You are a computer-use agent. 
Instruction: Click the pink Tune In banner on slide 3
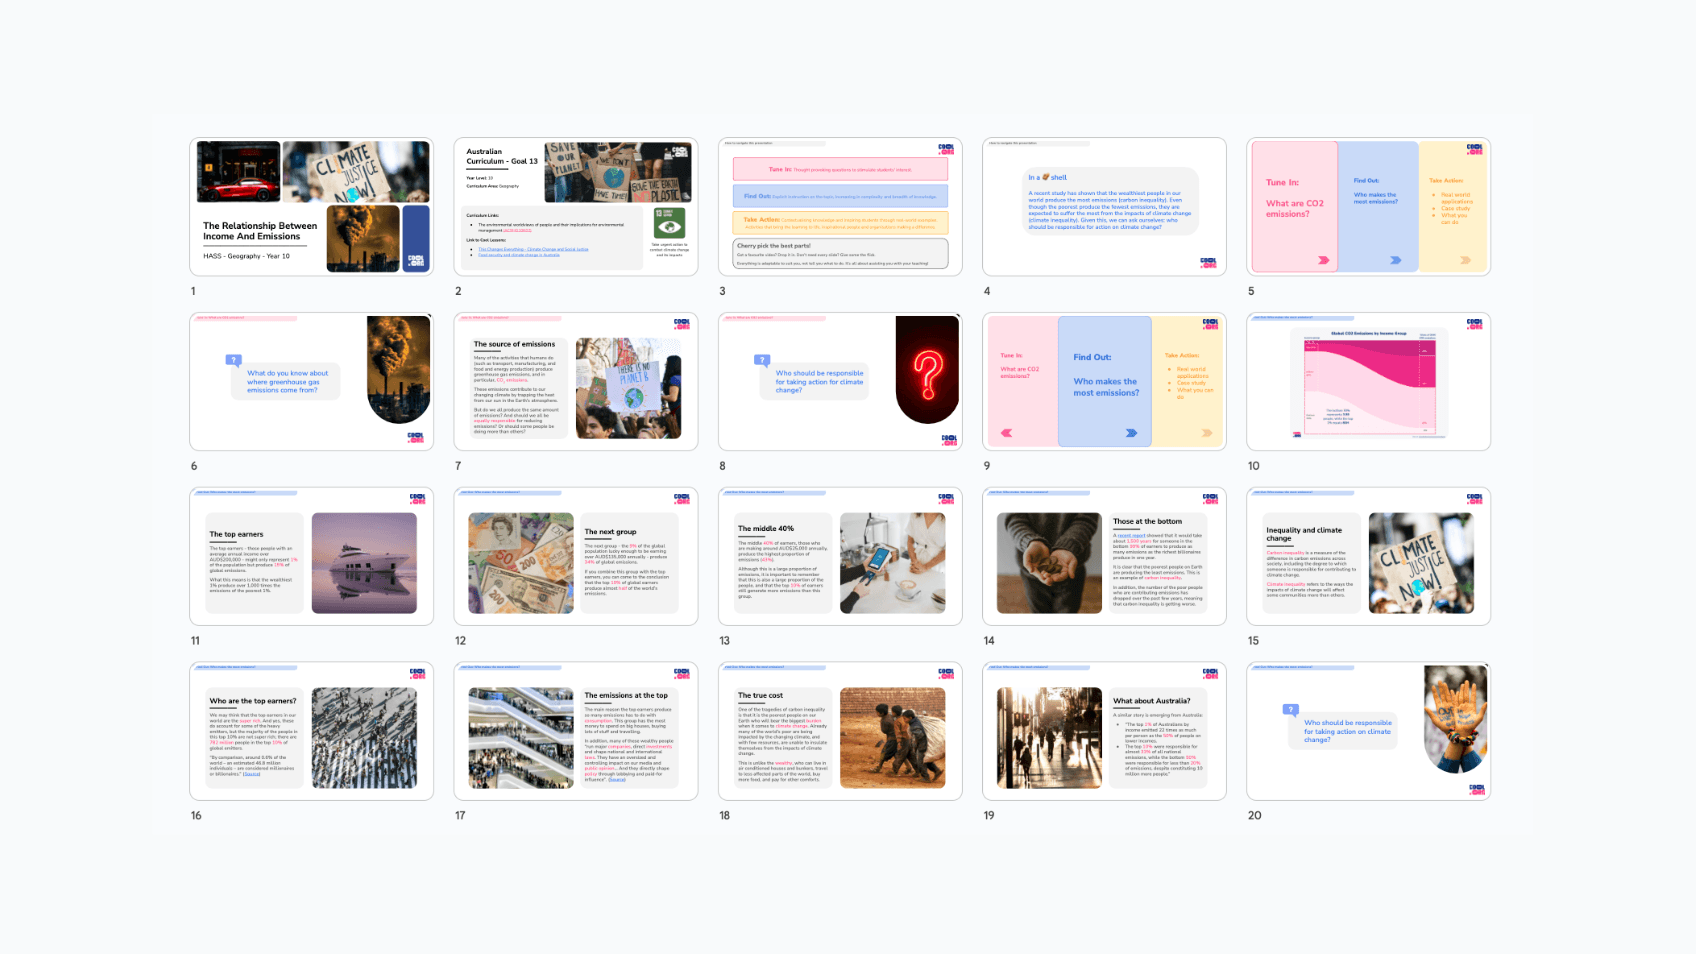840,171
